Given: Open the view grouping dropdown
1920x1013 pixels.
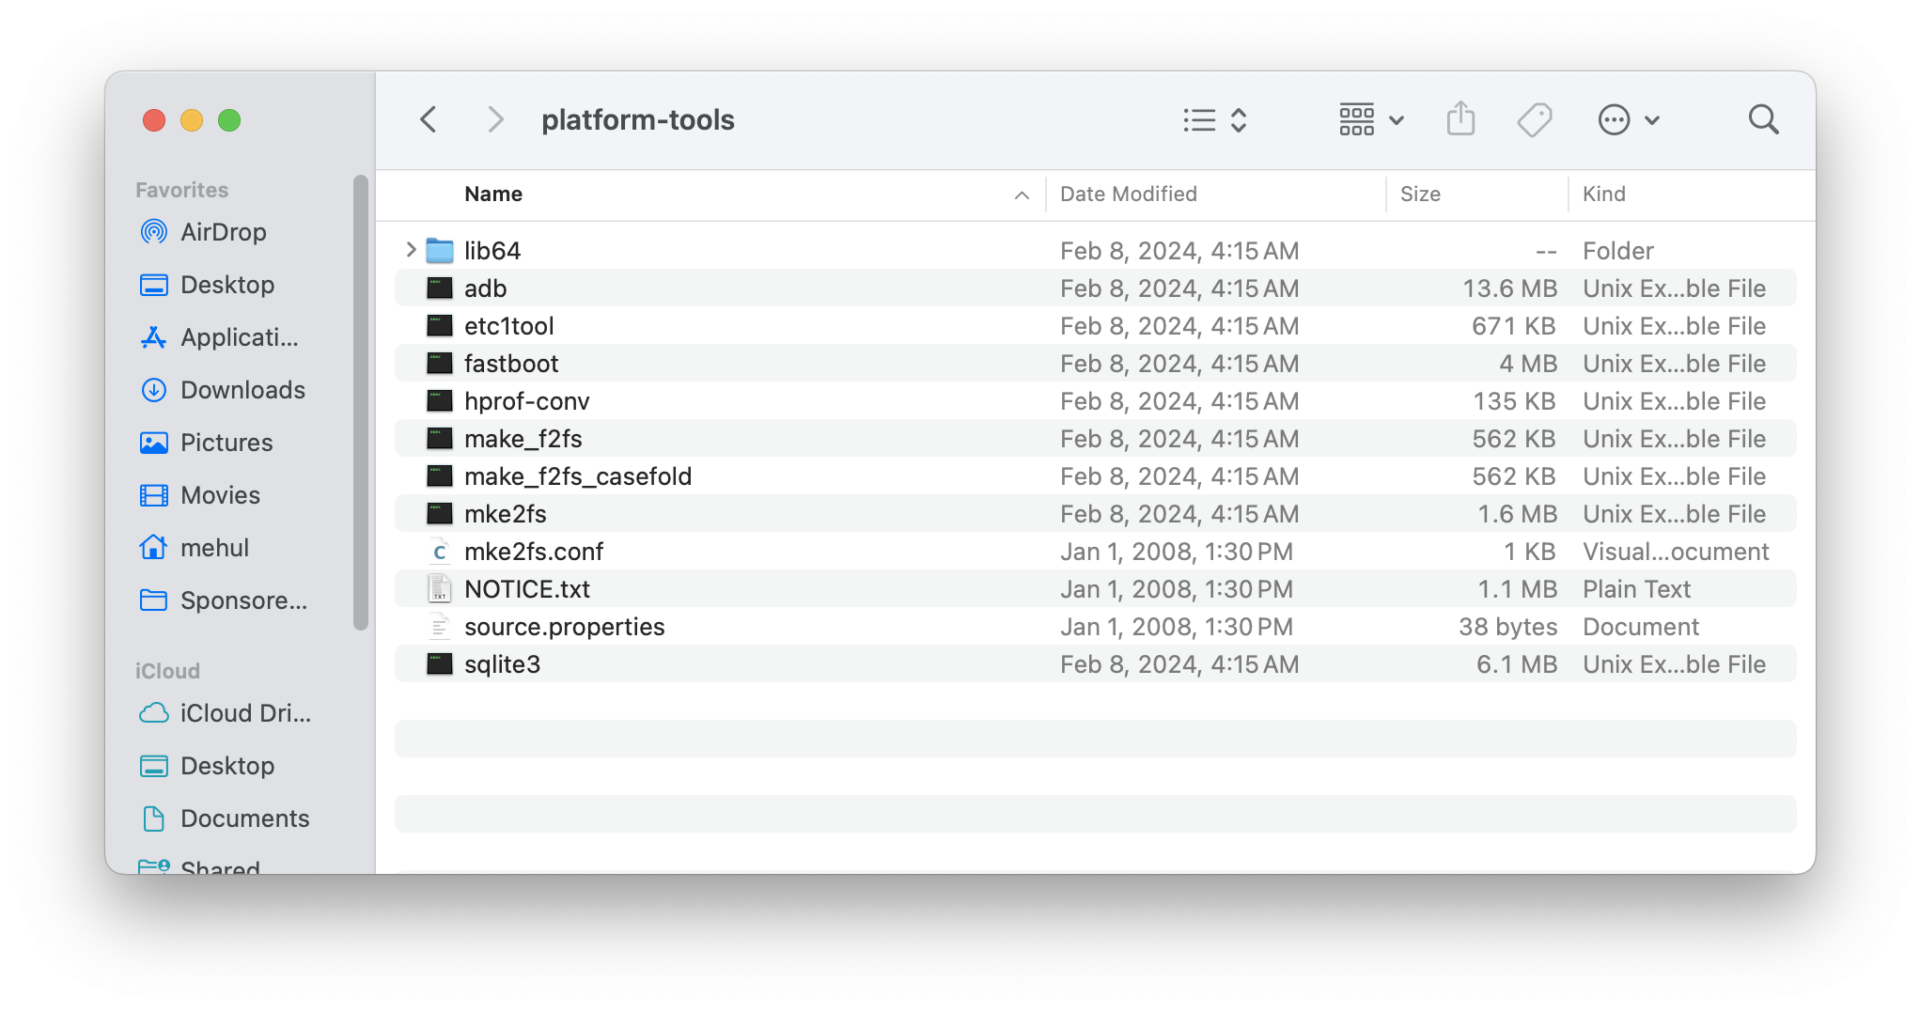Looking at the screenshot, I should click(1370, 119).
